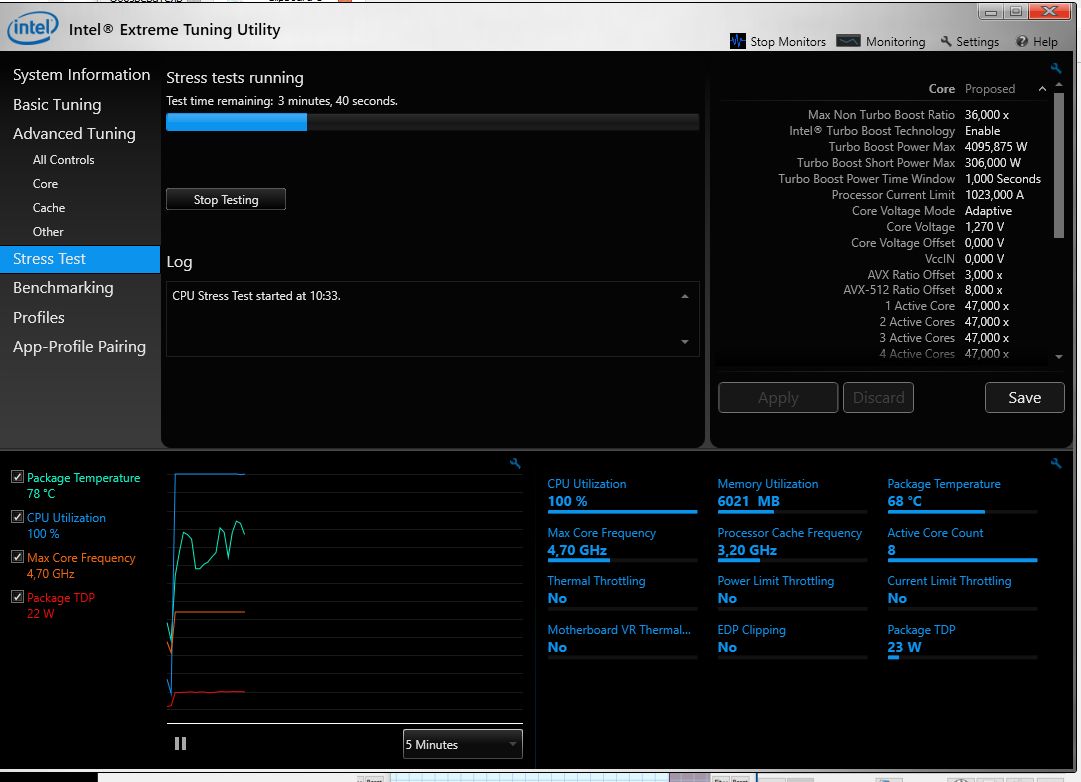Click the Monitoring graph icon
This screenshot has height=782, width=1081.
pyautogui.click(x=848, y=41)
